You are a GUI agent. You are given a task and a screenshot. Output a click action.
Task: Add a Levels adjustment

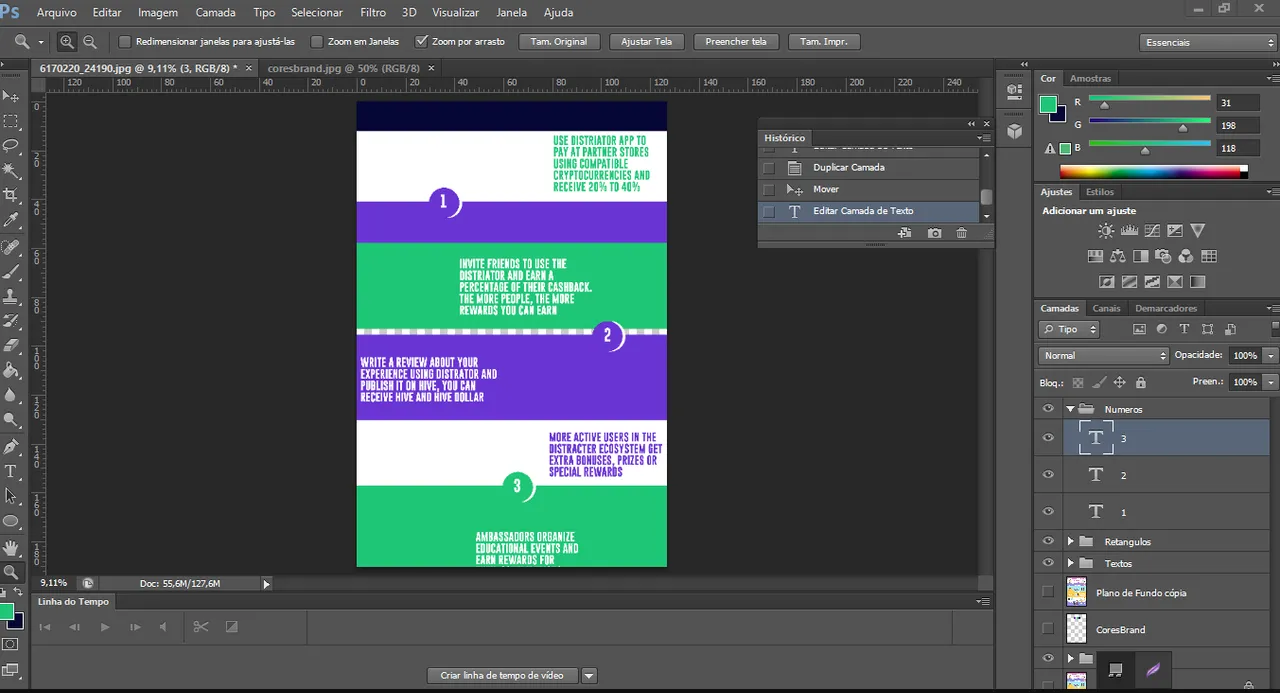pyautogui.click(x=1128, y=231)
